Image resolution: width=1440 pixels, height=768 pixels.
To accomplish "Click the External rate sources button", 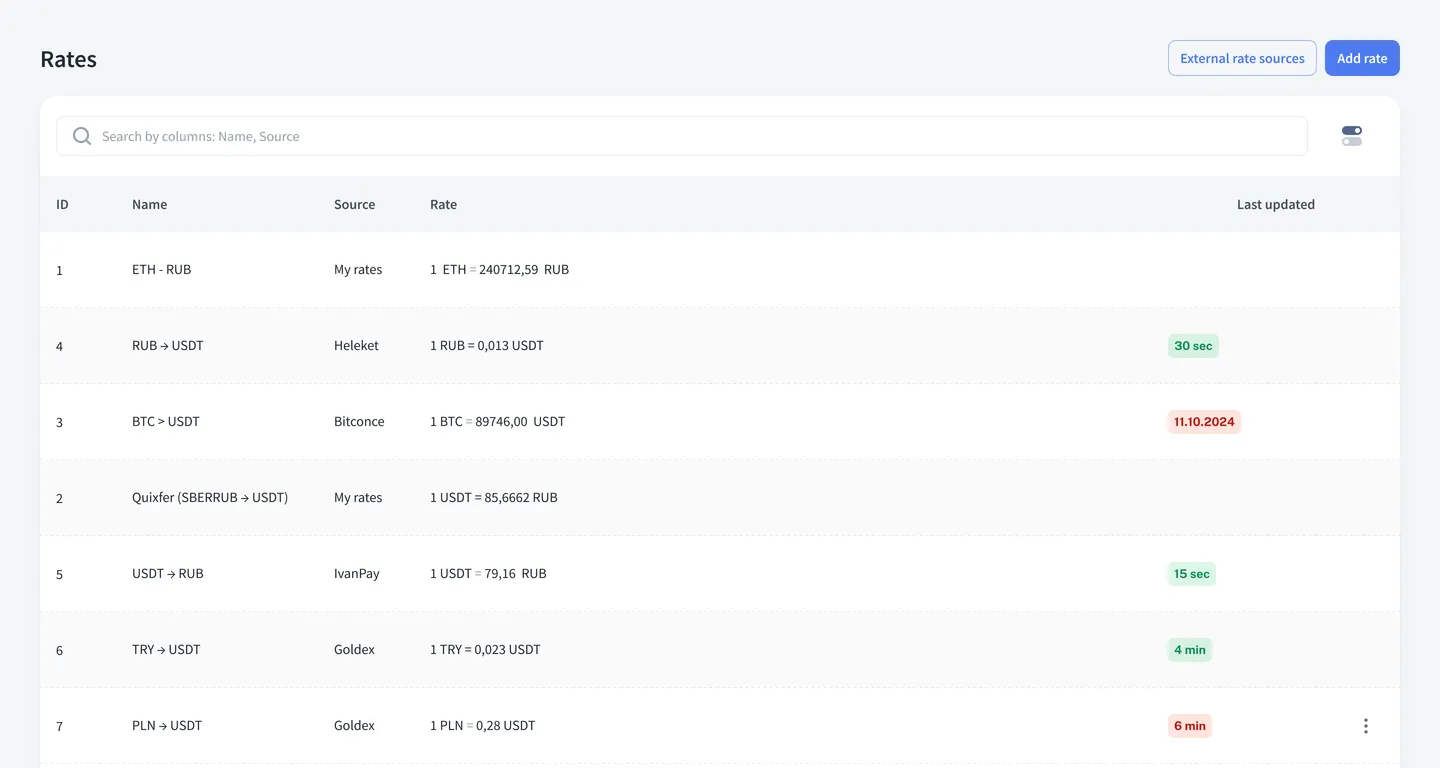I will coord(1242,58).
